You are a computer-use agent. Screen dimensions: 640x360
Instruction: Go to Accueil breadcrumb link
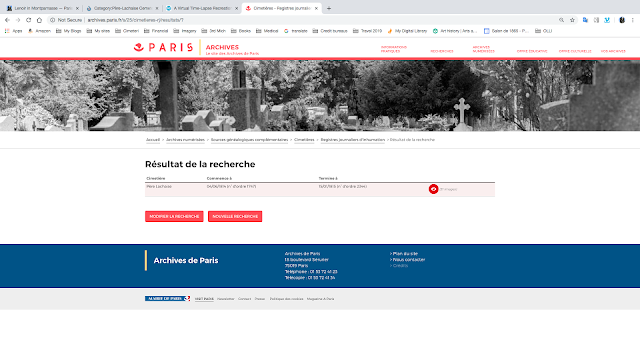tap(153, 140)
